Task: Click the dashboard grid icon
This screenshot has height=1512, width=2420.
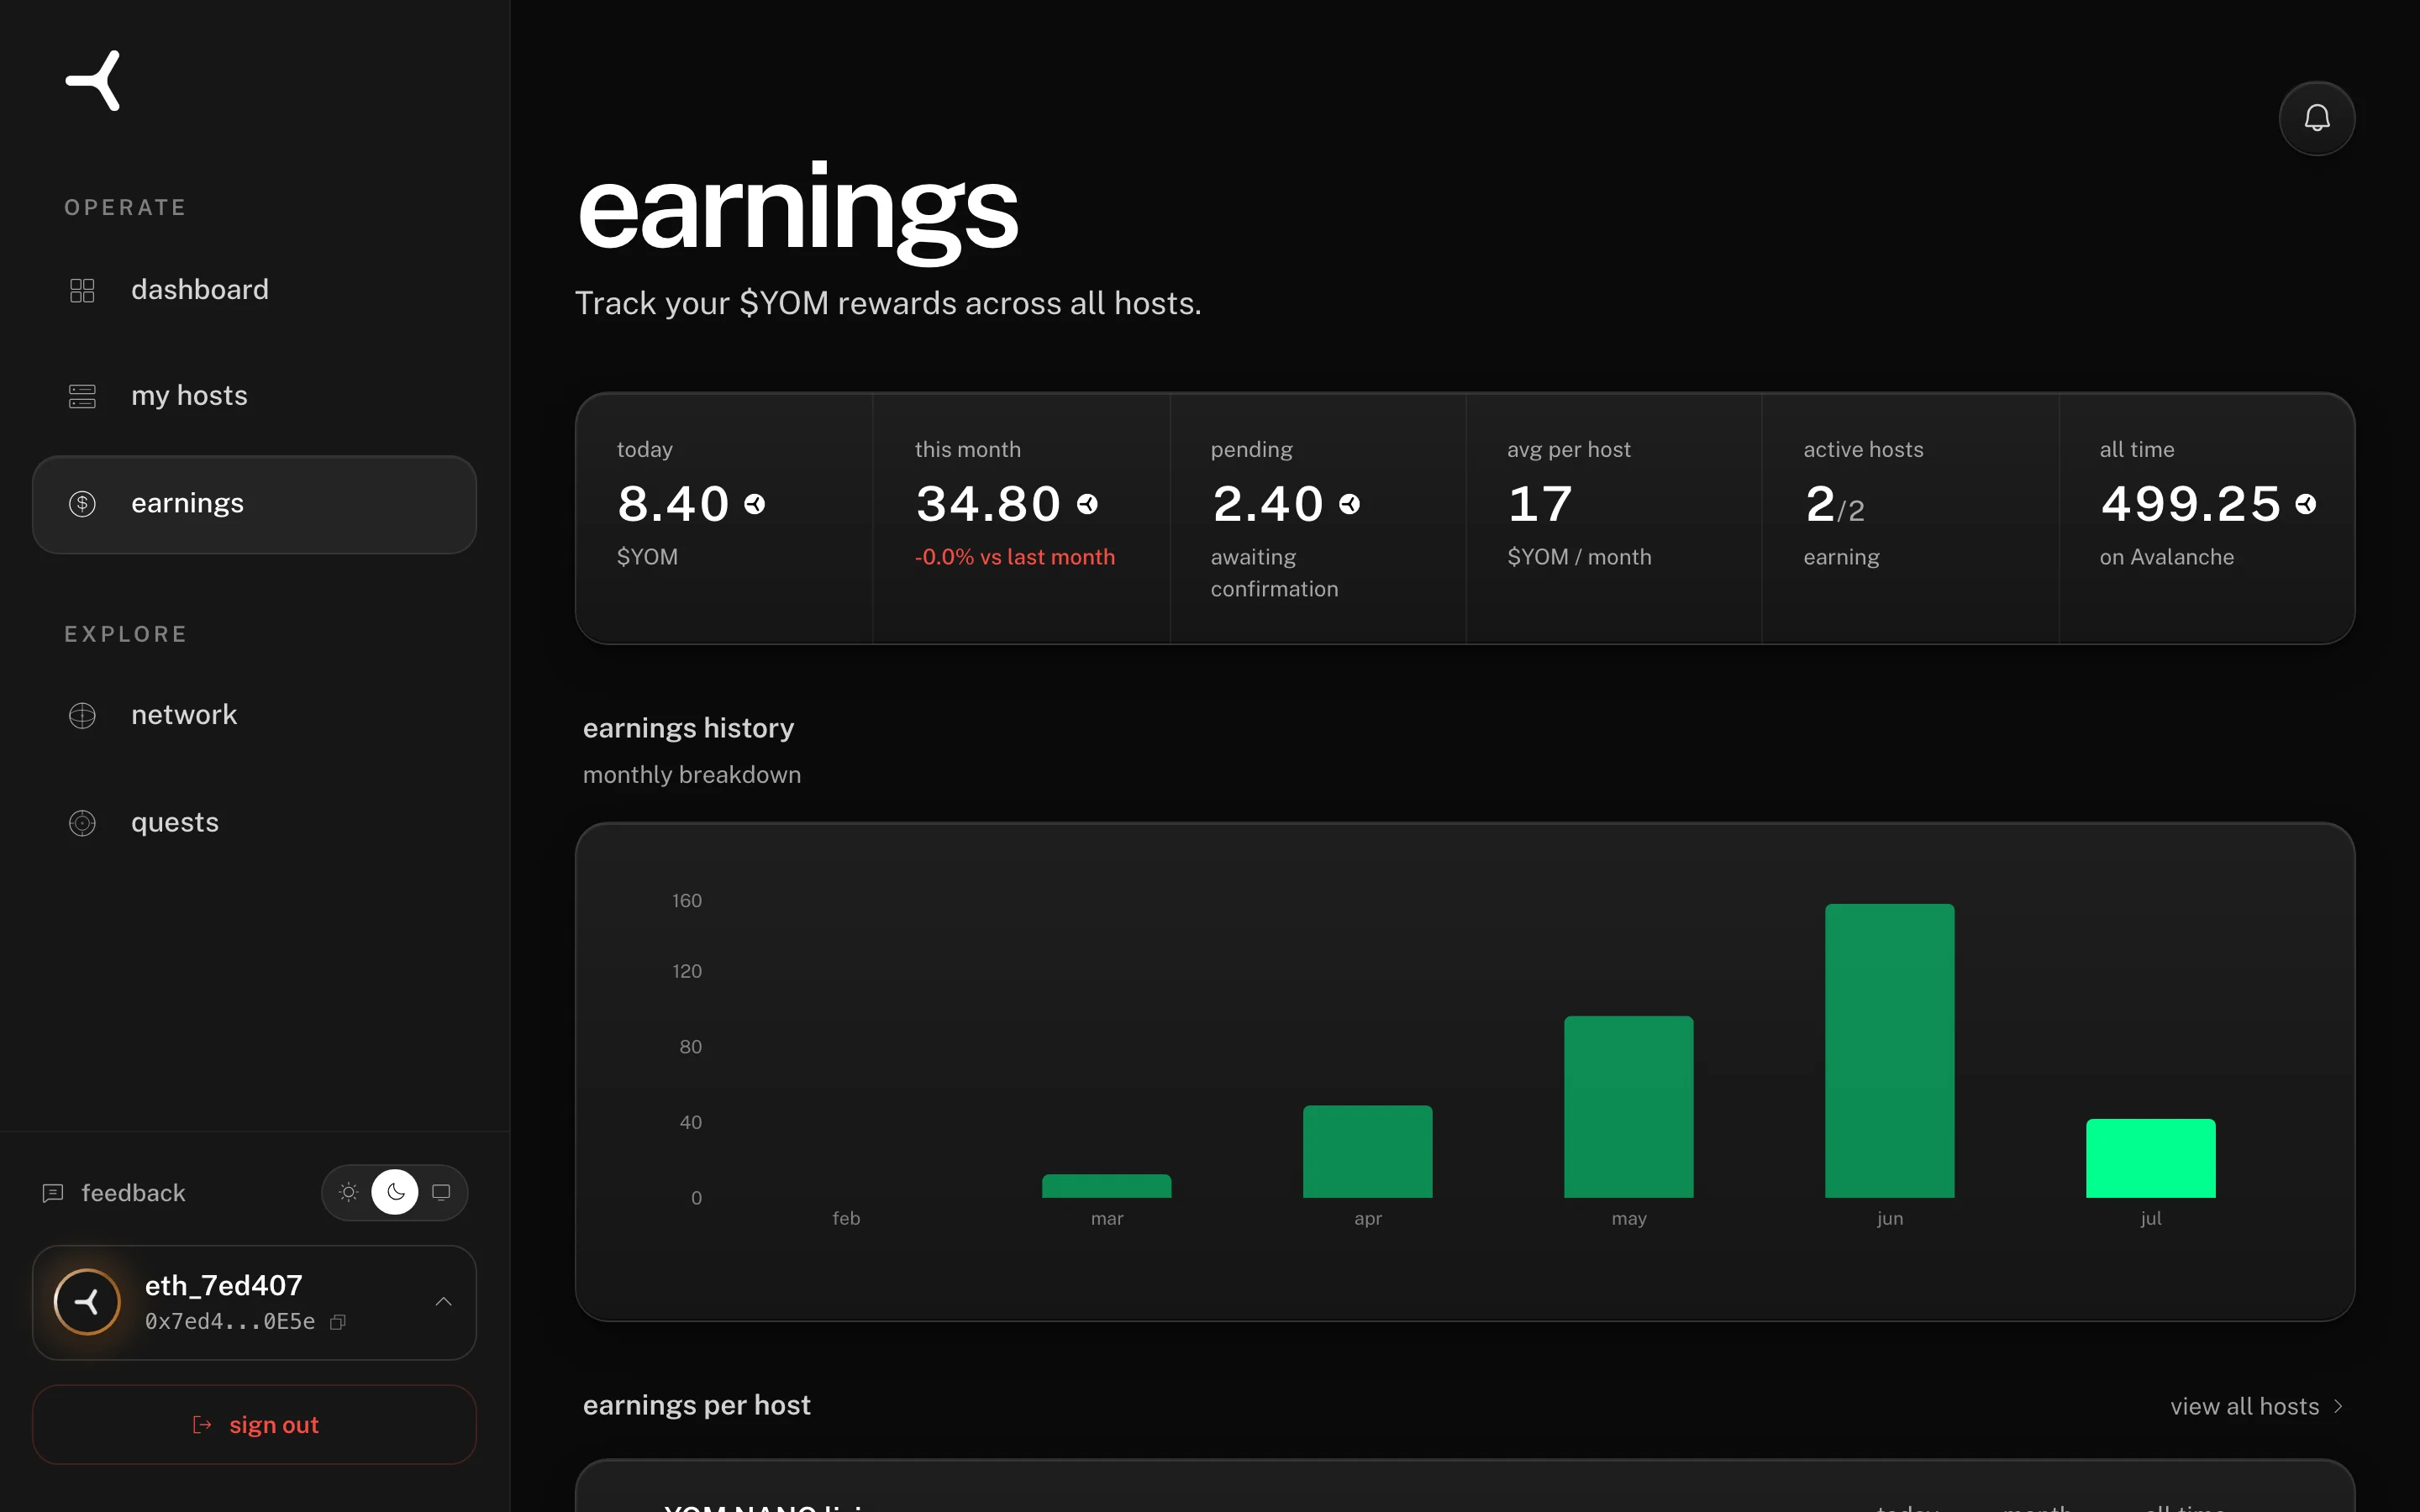Action: click(82, 290)
